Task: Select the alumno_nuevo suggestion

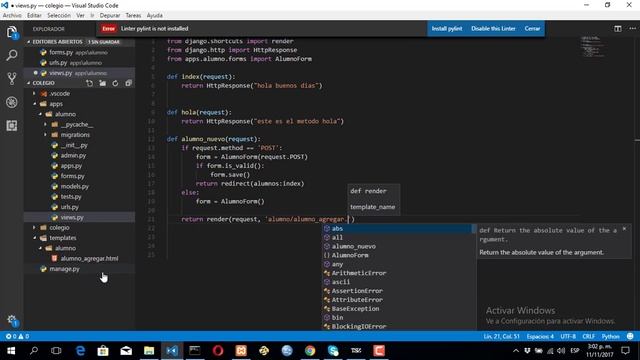Action: [399, 246]
